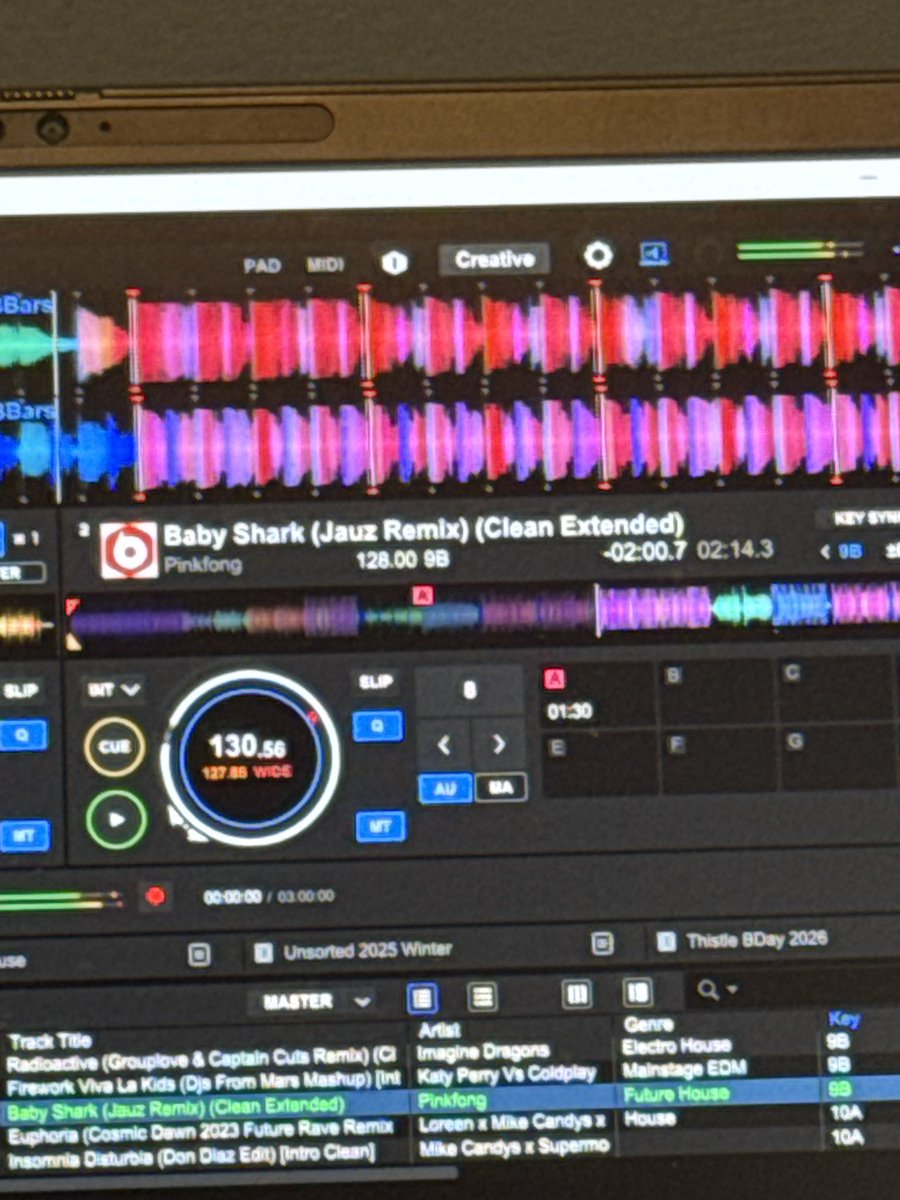Halve the loop with left arrow
The height and width of the screenshot is (1200, 900).
pyautogui.click(x=443, y=744)
